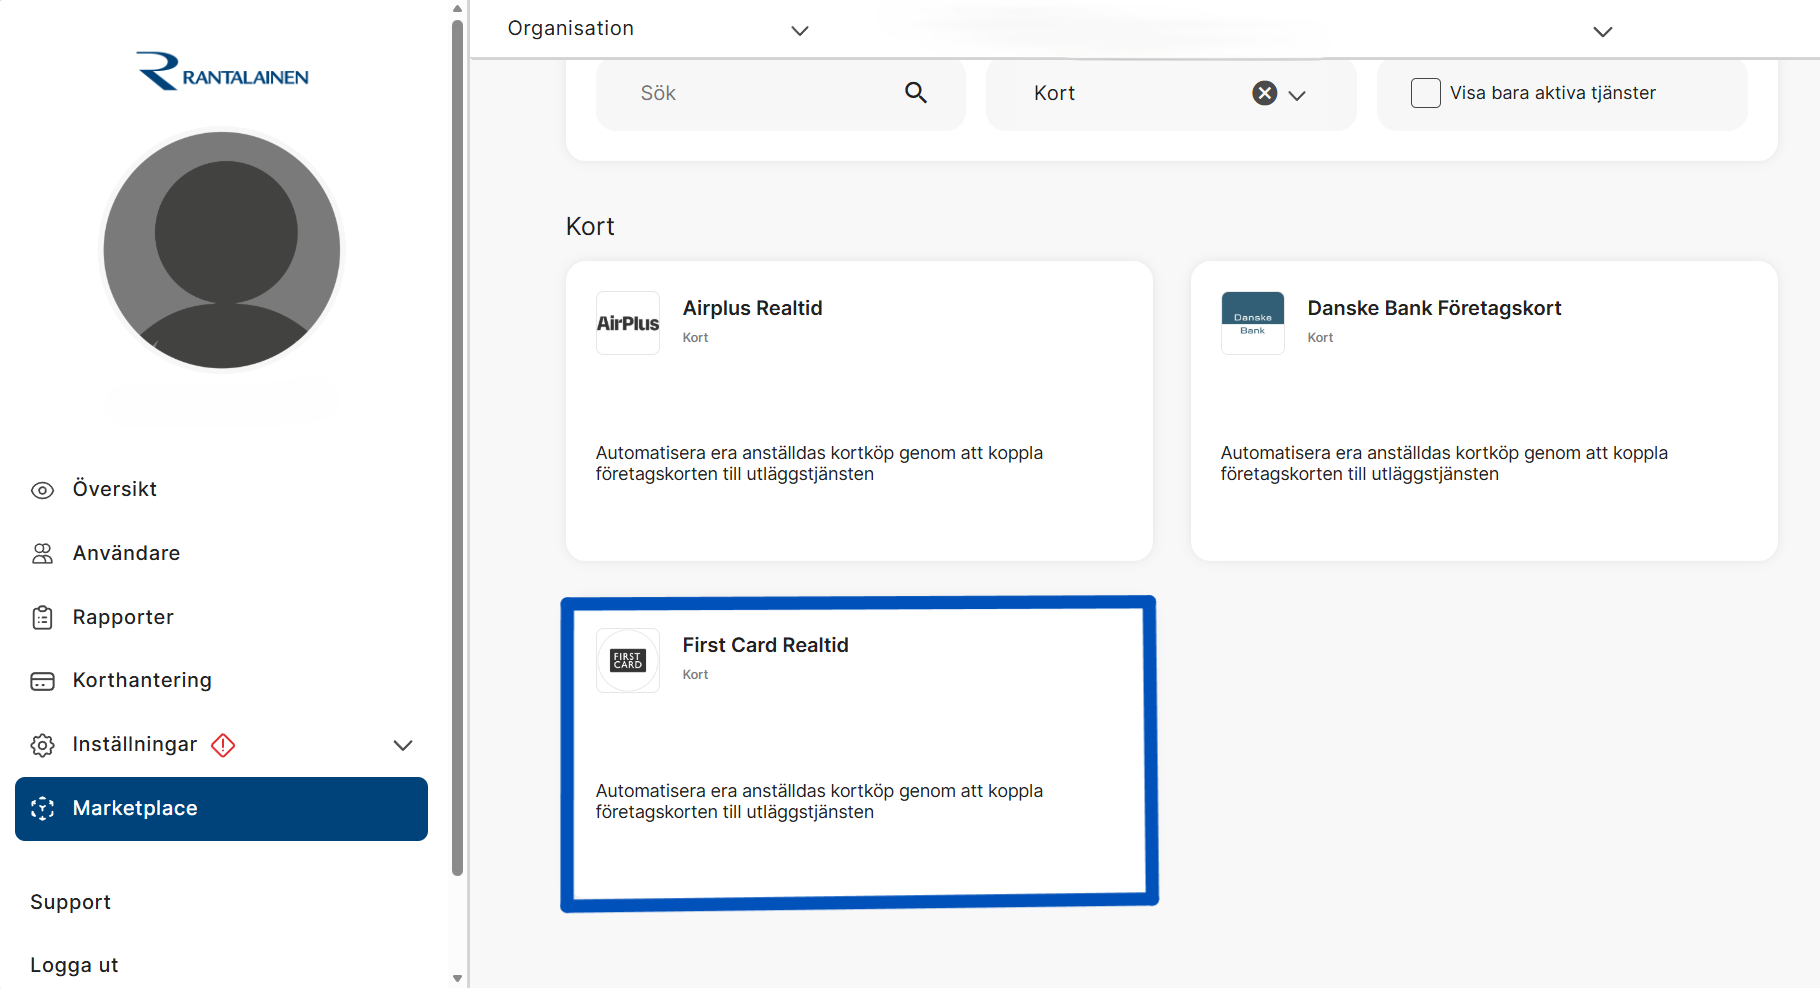Click the Kort label under Danske Bank
1820x988 pixels.
coord(1320,338)
